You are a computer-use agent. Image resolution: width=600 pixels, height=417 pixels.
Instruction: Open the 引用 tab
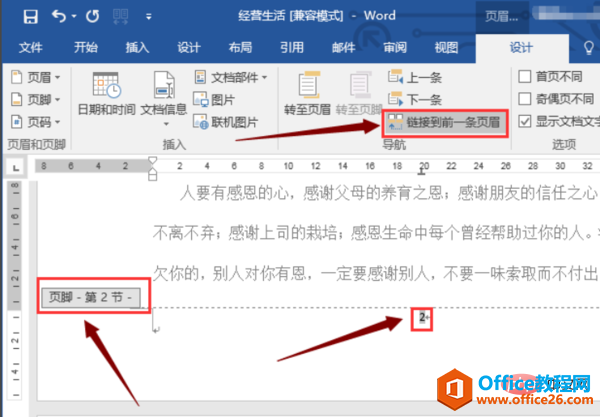(292, 47)
